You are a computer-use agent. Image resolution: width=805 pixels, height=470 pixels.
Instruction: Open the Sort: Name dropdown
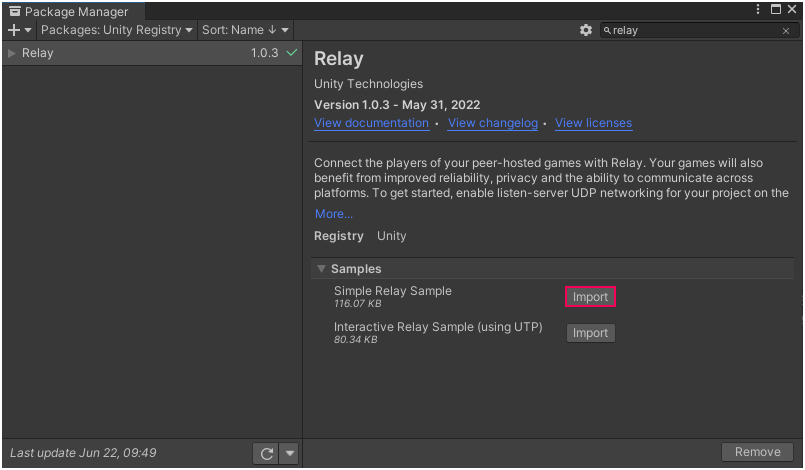(246, 30)
